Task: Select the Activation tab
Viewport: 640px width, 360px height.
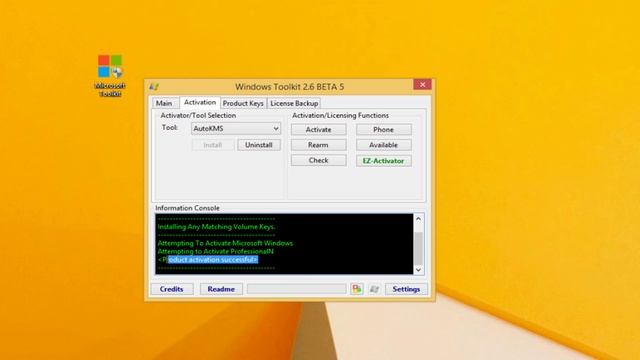Action: [x=200, y=102]
